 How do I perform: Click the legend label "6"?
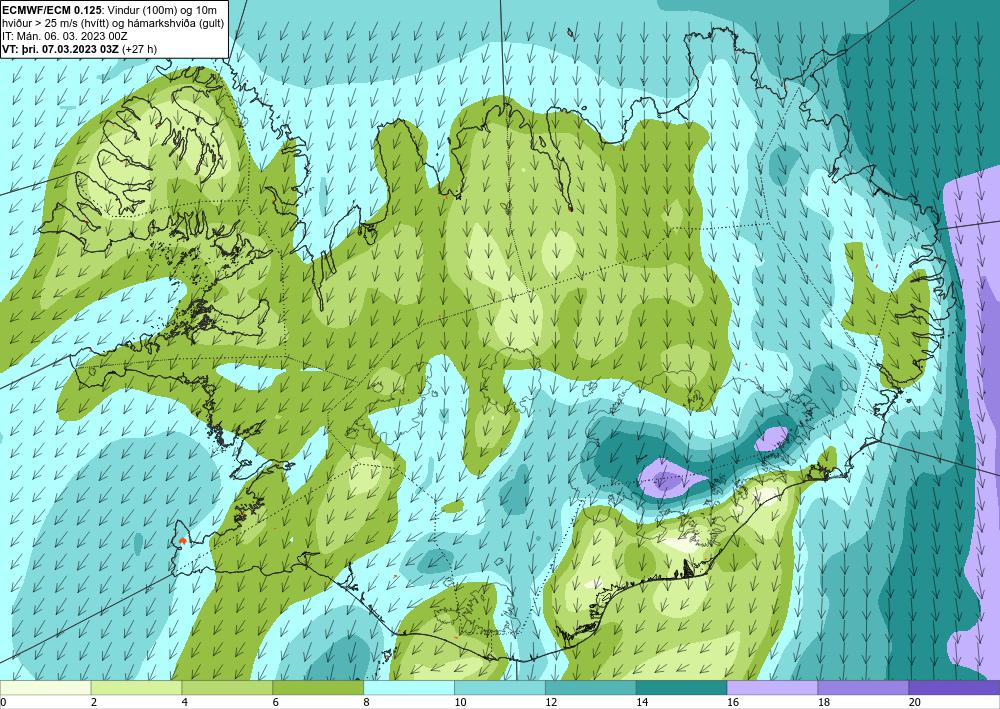click(276, 703)
